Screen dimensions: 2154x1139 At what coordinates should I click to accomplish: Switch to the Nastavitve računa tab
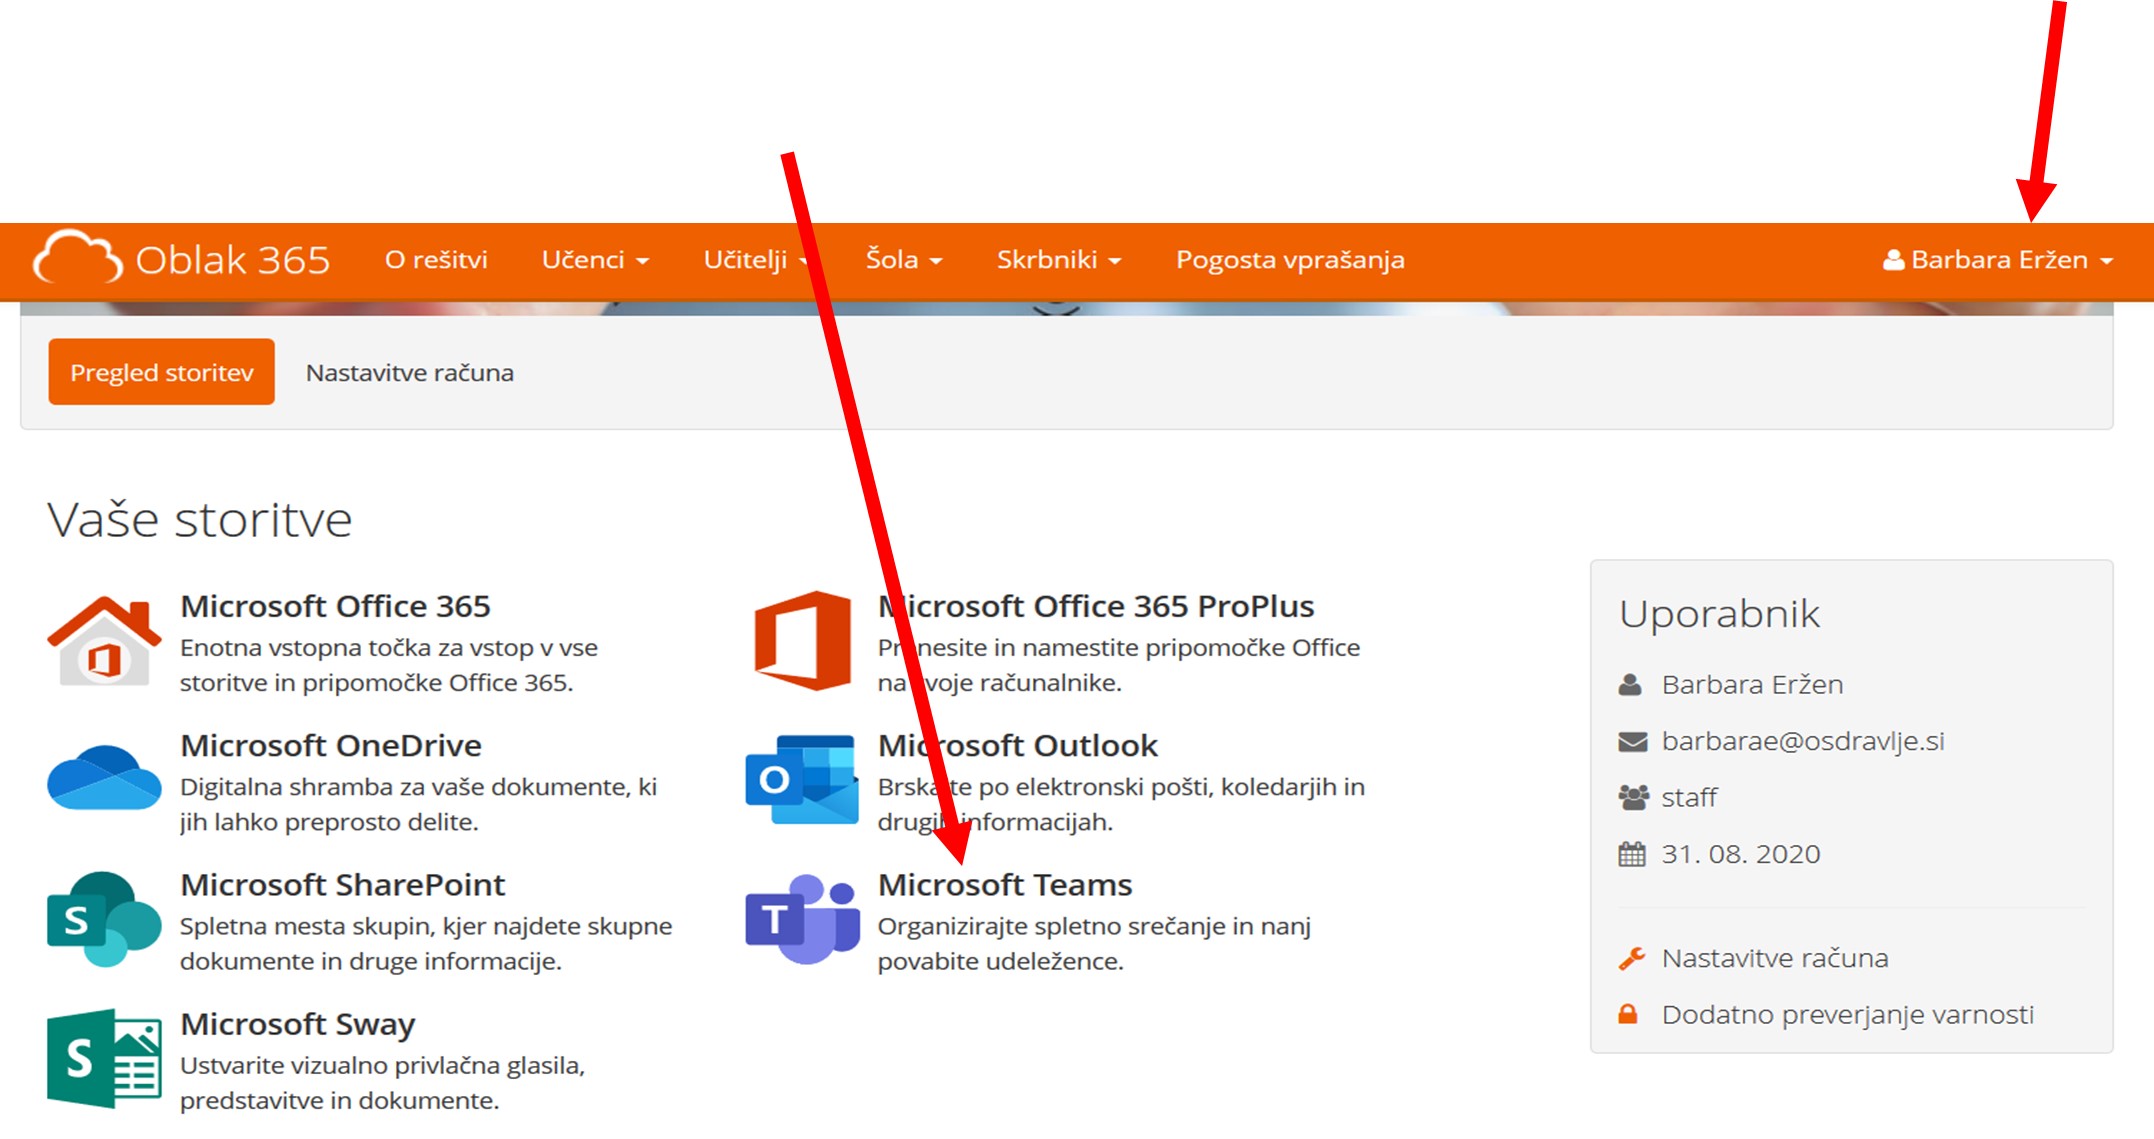(x=410, y=373)
